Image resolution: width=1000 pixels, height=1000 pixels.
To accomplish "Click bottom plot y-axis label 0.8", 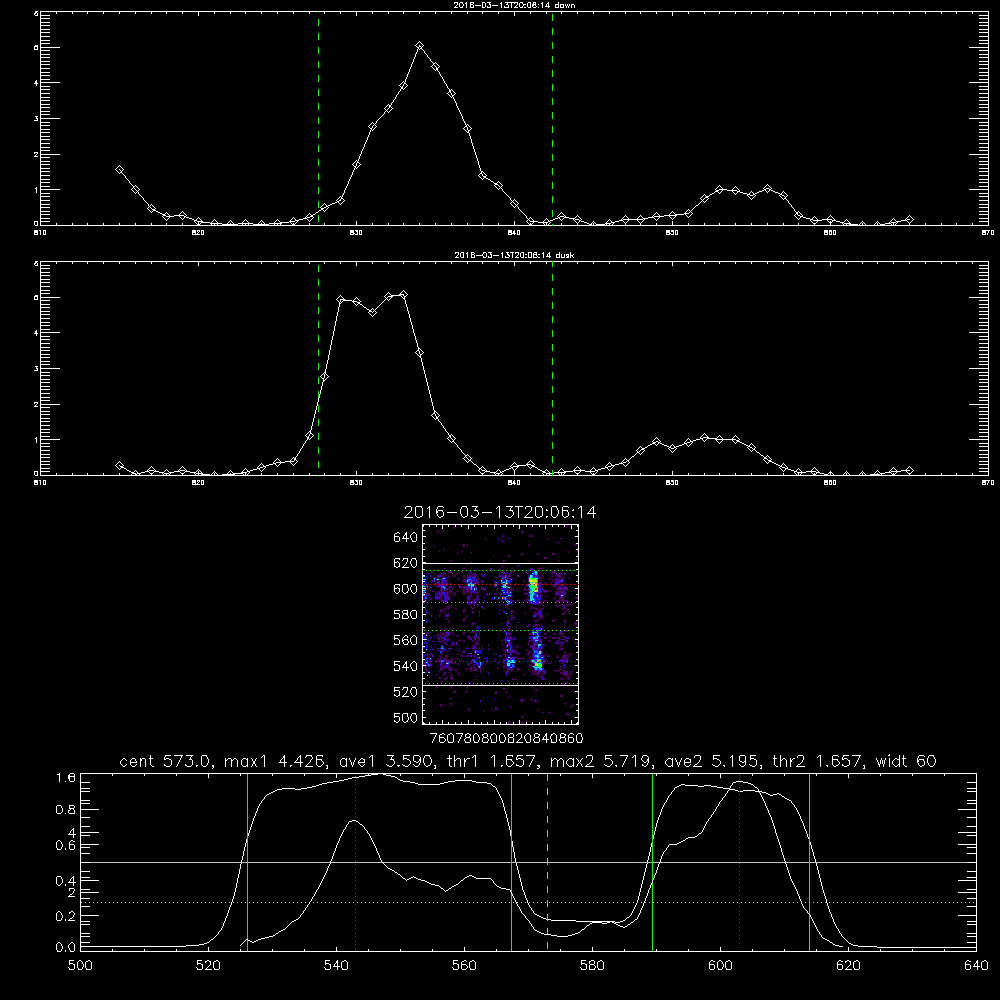I will tap(66, 810).
